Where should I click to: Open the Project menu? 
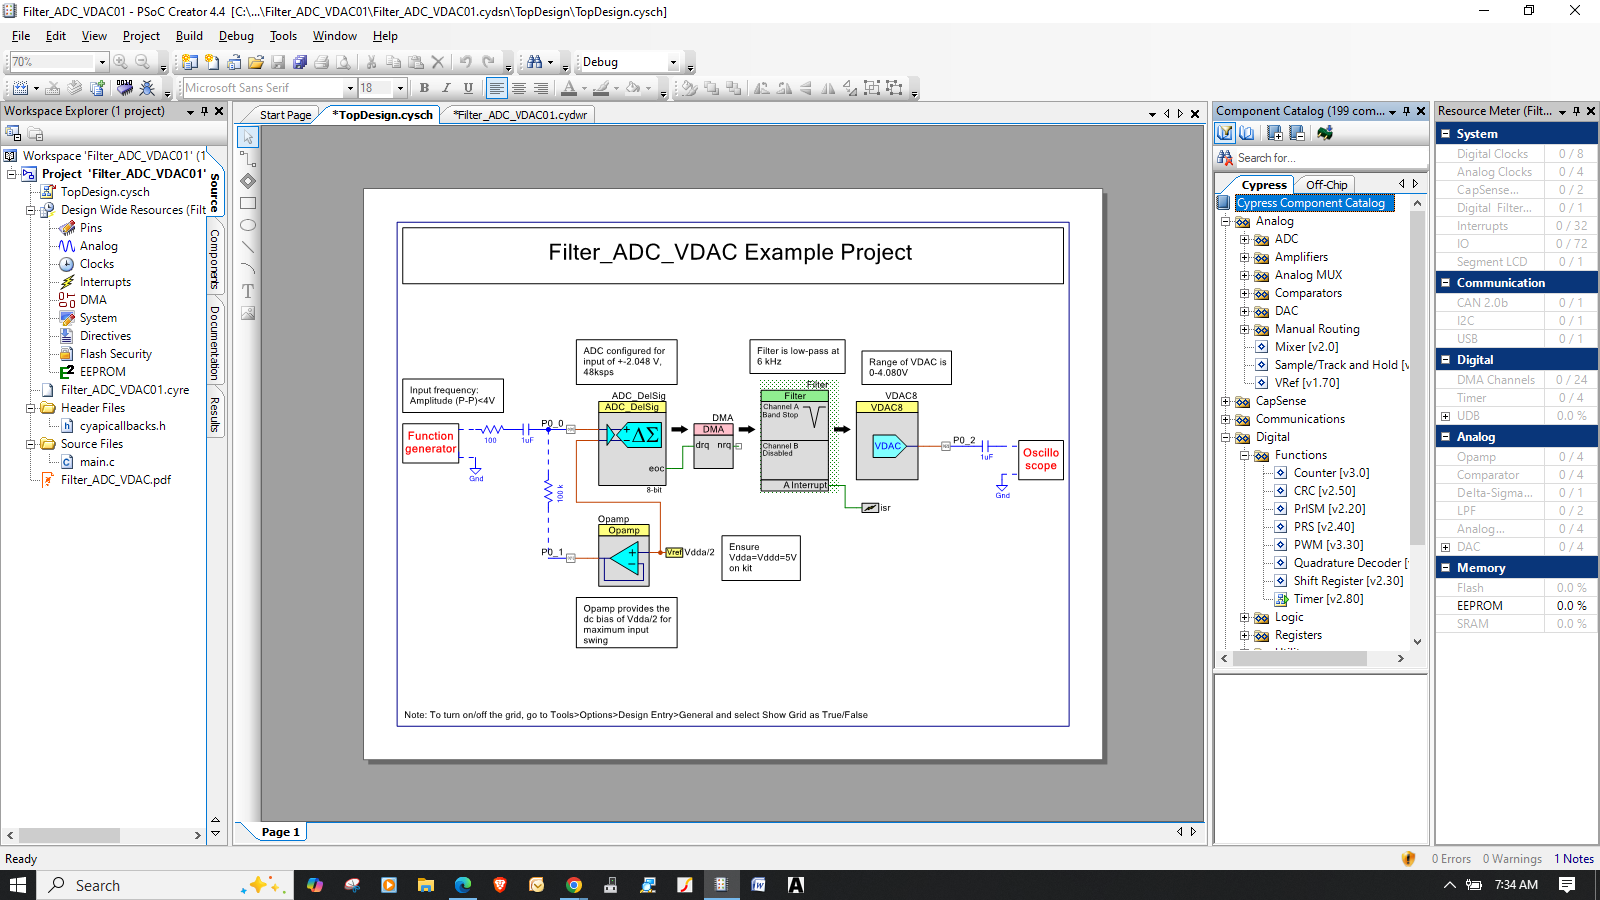click(141, 36)
